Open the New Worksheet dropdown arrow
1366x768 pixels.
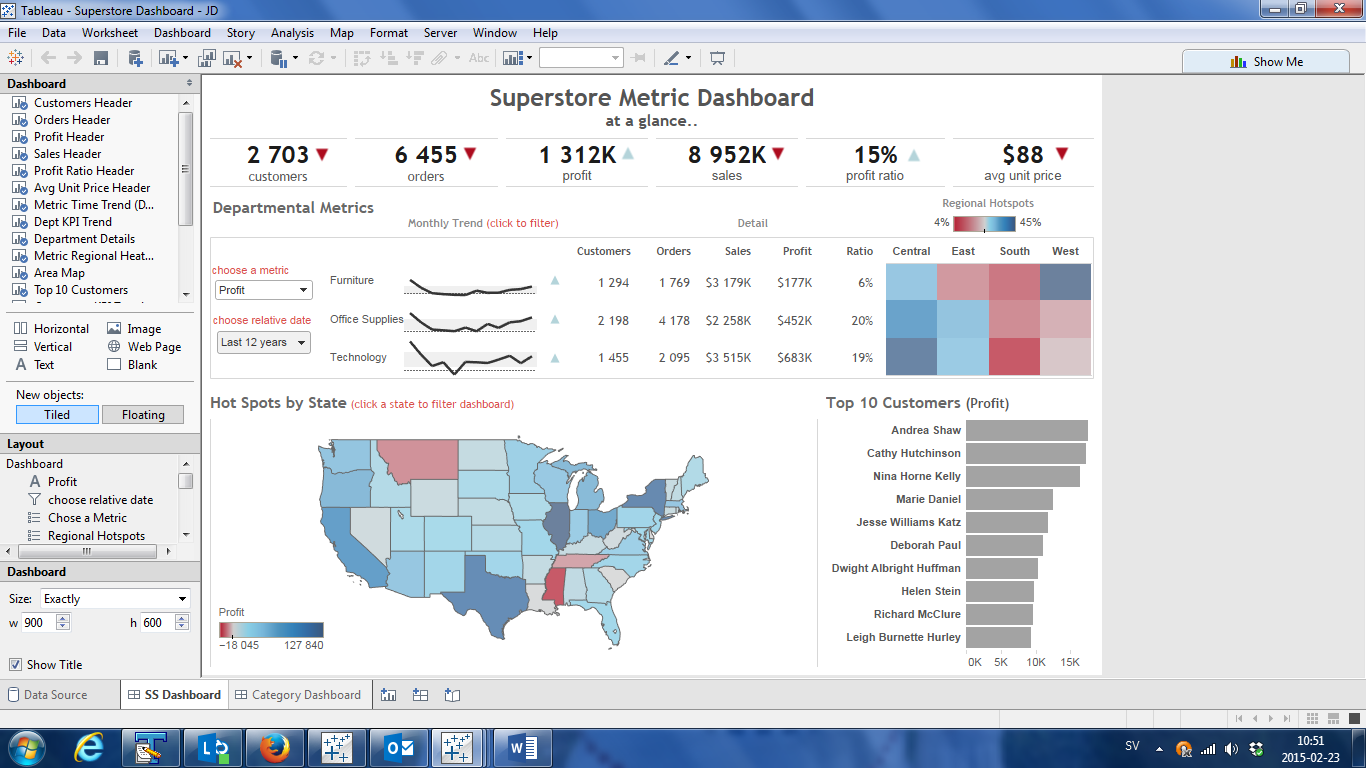click(186, 58)
